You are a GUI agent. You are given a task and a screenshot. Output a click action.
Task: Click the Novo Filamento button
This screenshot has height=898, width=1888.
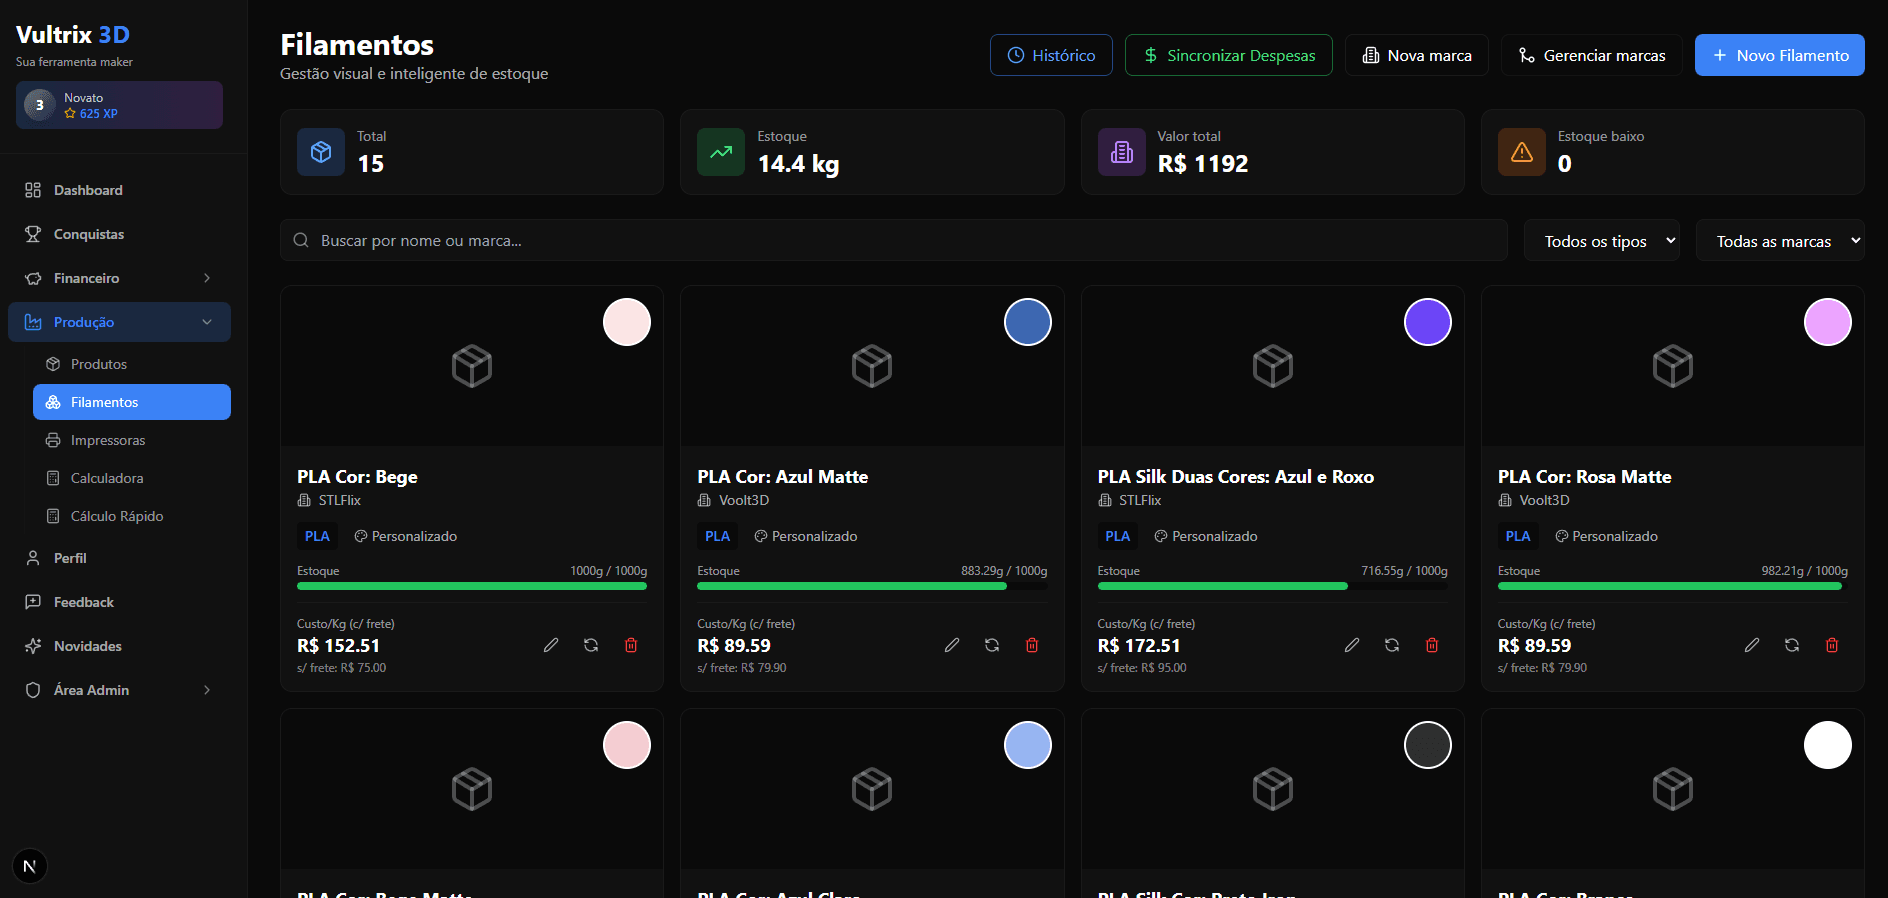(1779, 55)
